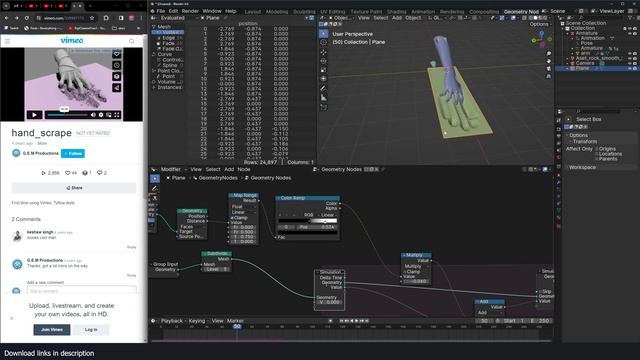Select the Select Box tool in viewport
This screenshot has height=360, width=640.
(323, 33)
